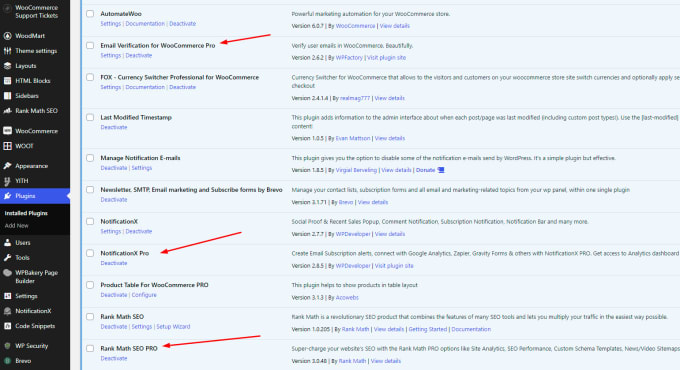This screenshot has width=680, height=370.
Task: Click the Code Snippets icon
Action: click(x=7, y=326)
